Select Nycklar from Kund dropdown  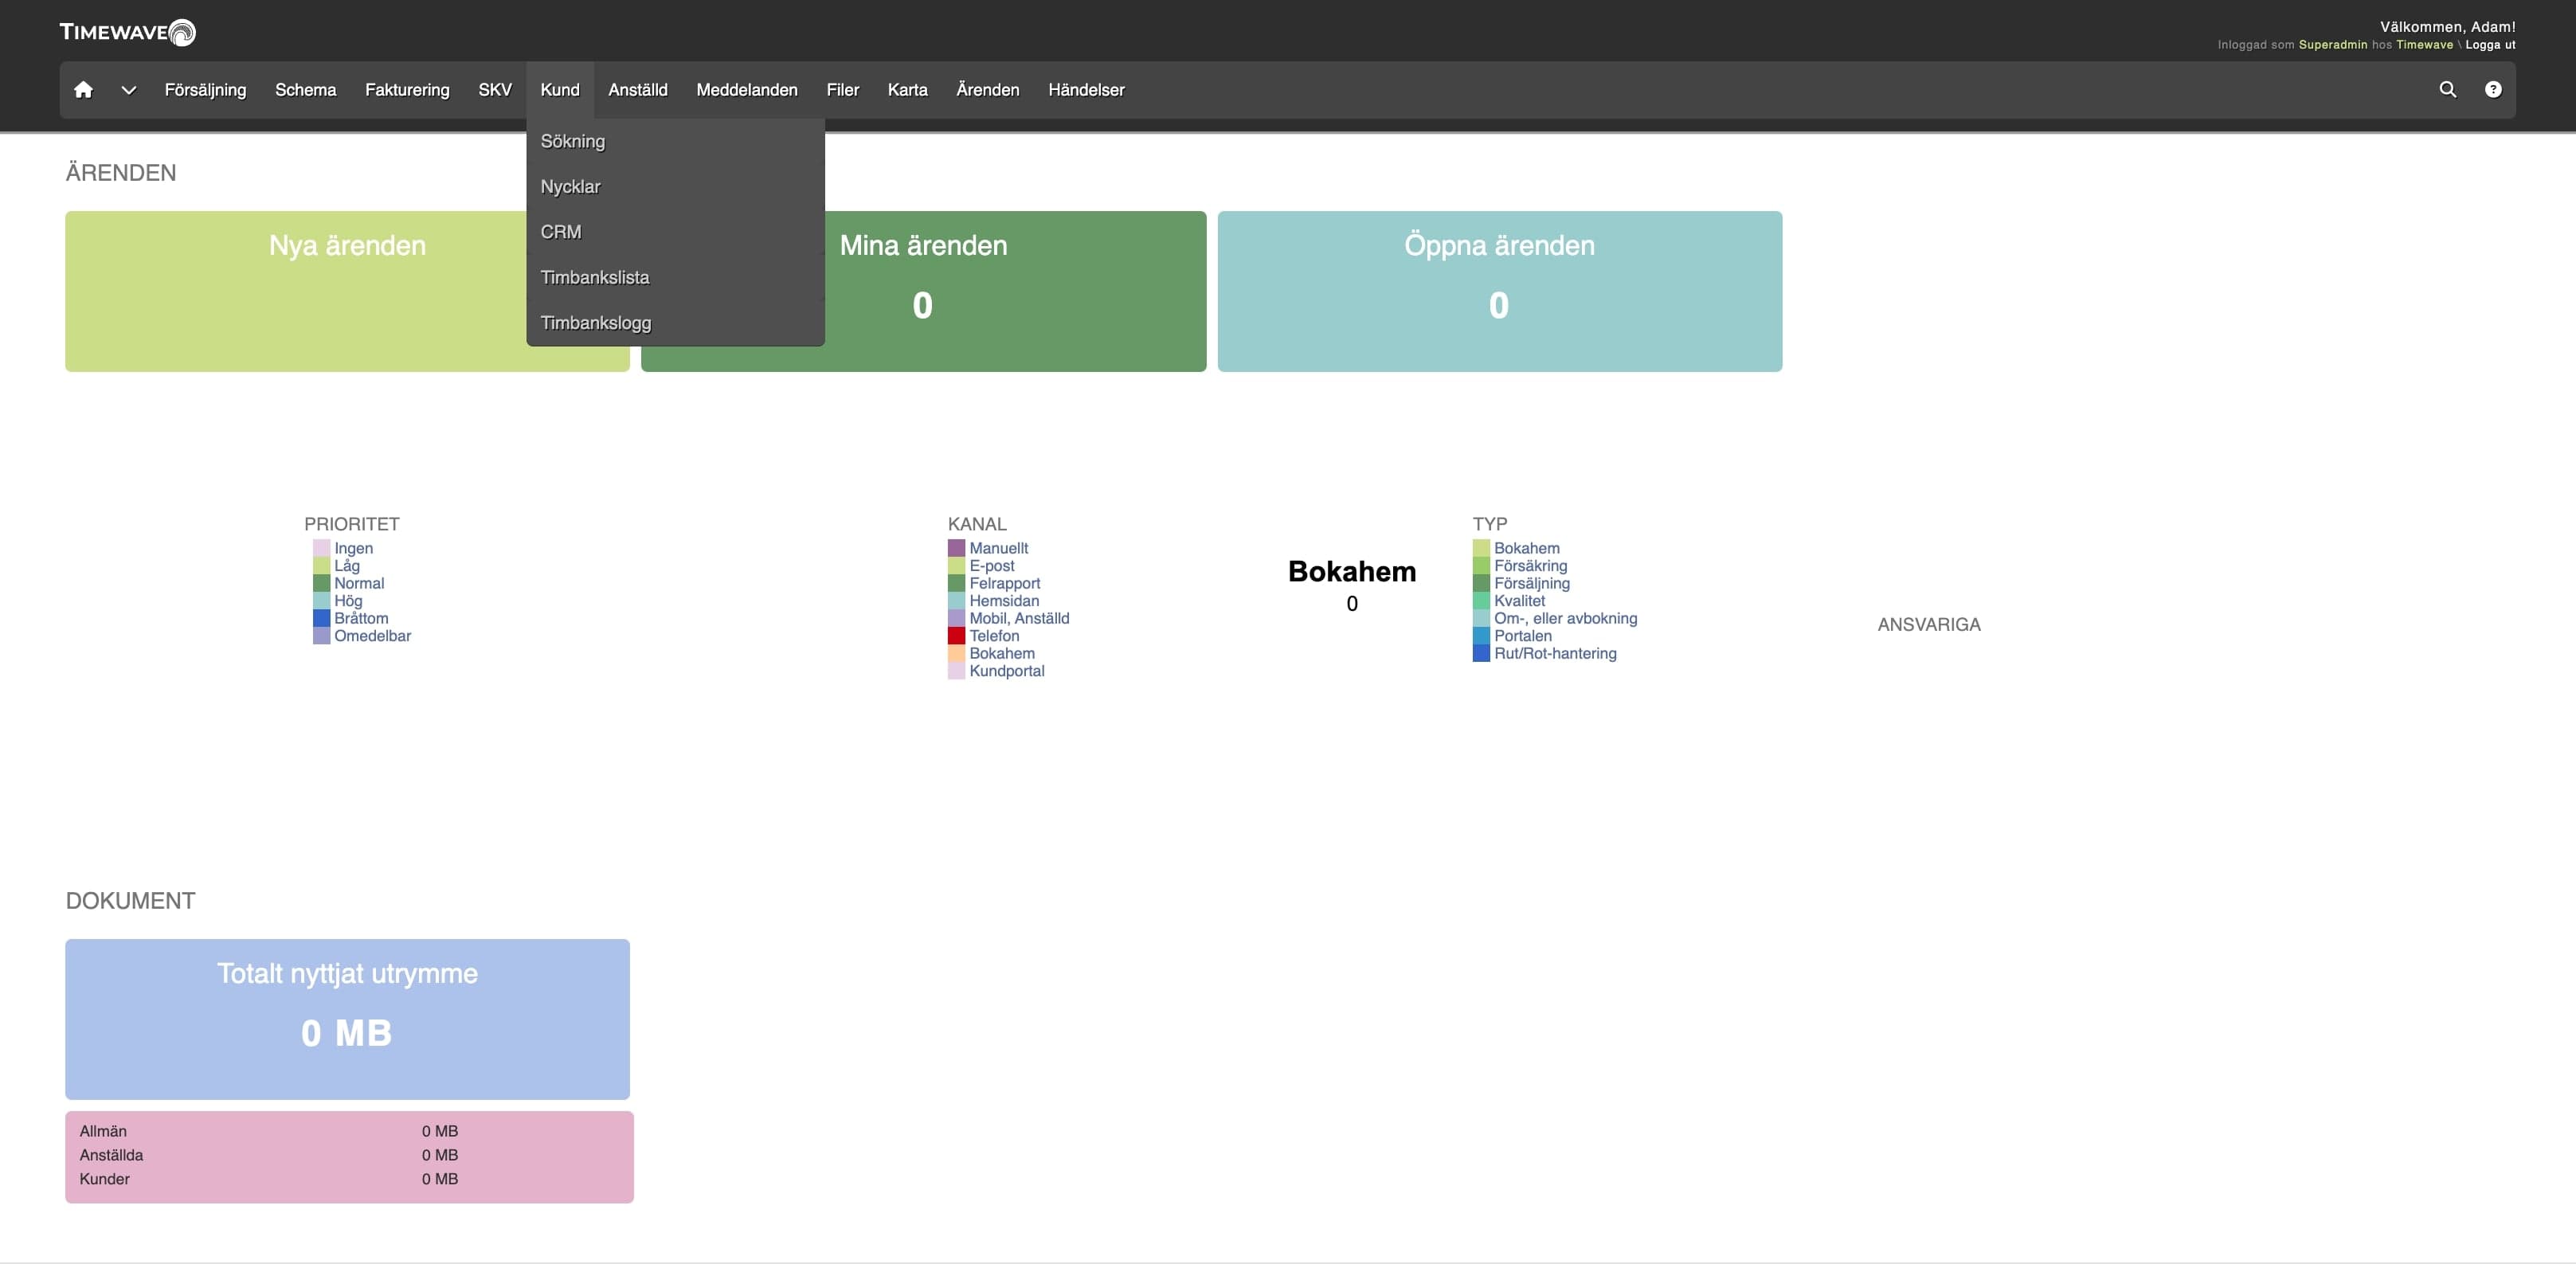(x=675, y=187)
